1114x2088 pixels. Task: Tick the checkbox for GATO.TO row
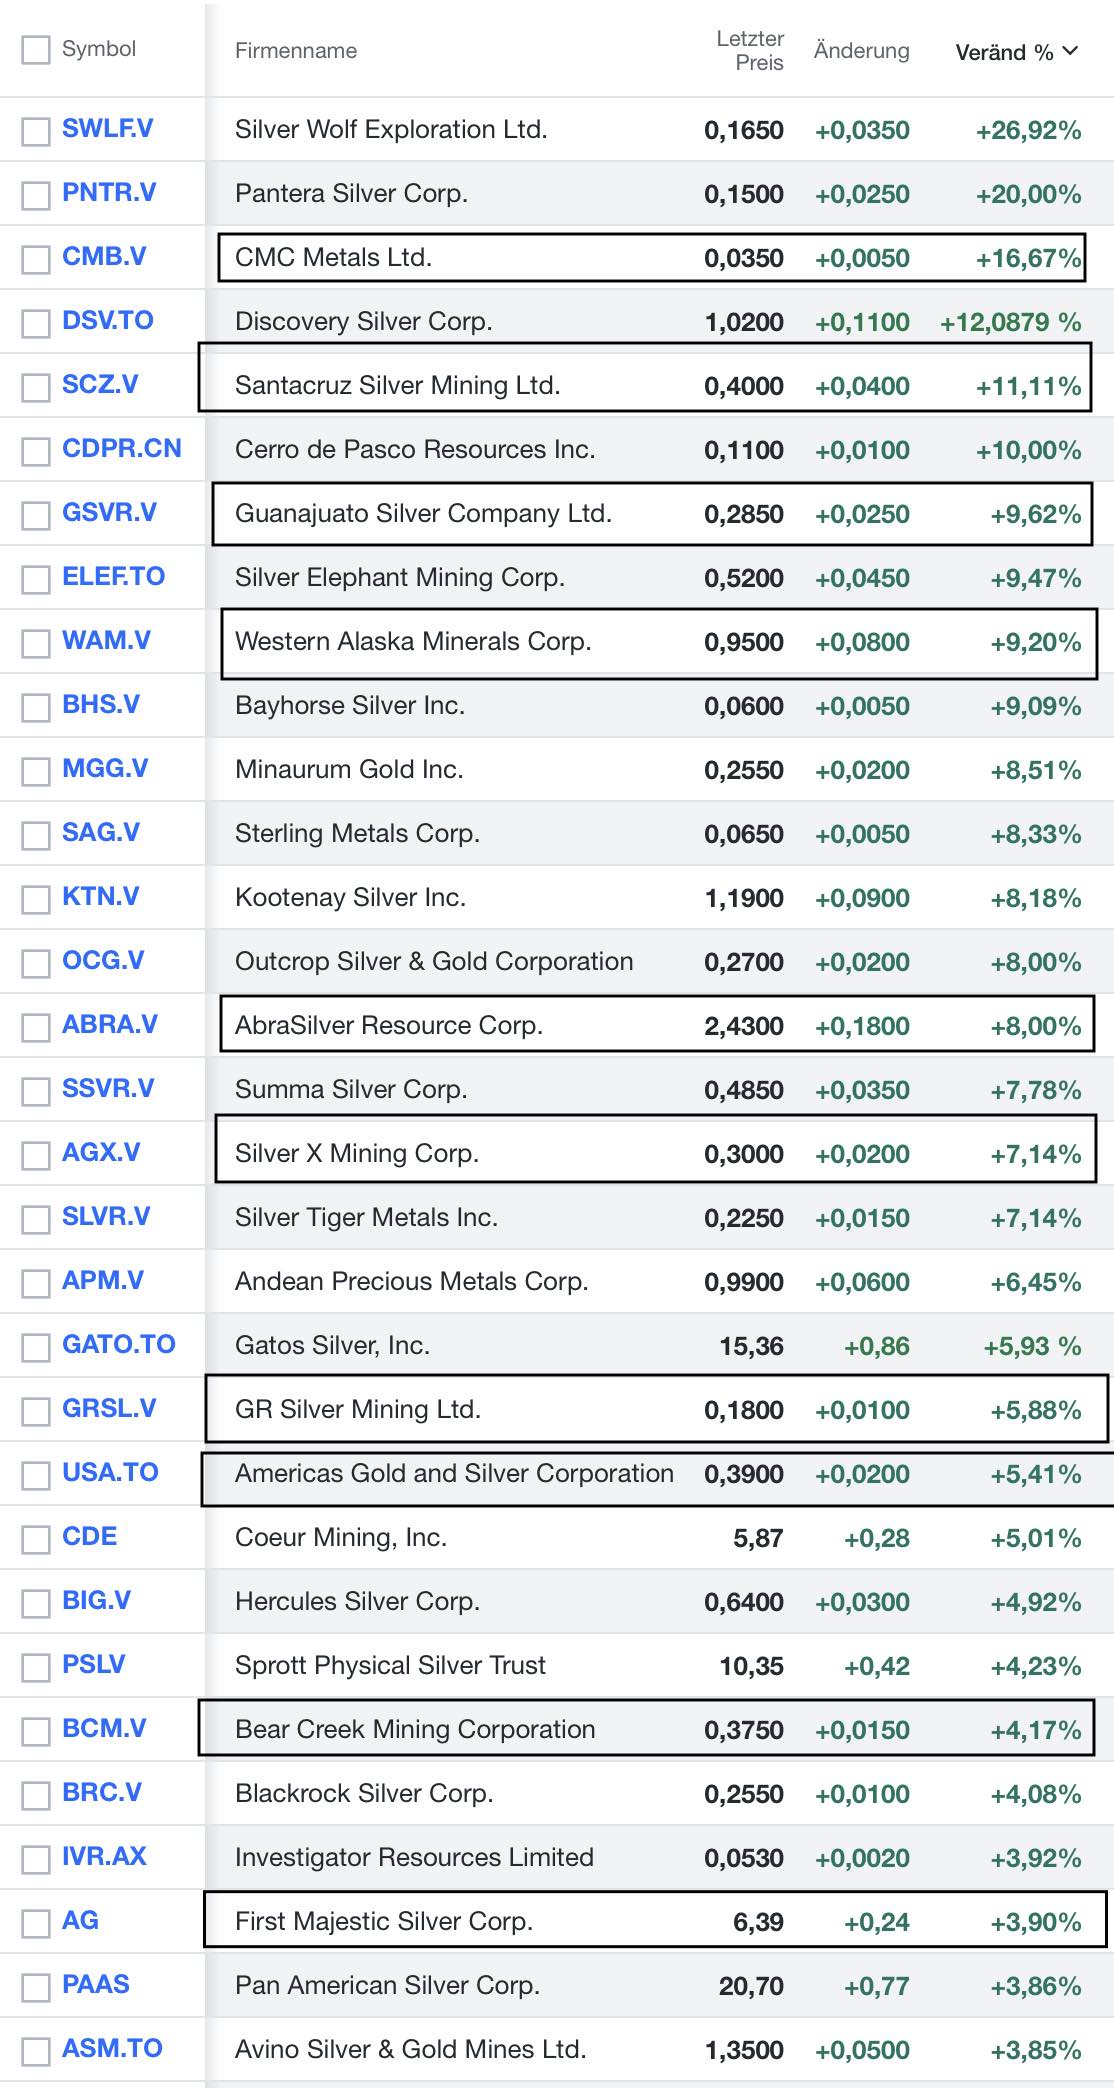tap(36, 1347)
